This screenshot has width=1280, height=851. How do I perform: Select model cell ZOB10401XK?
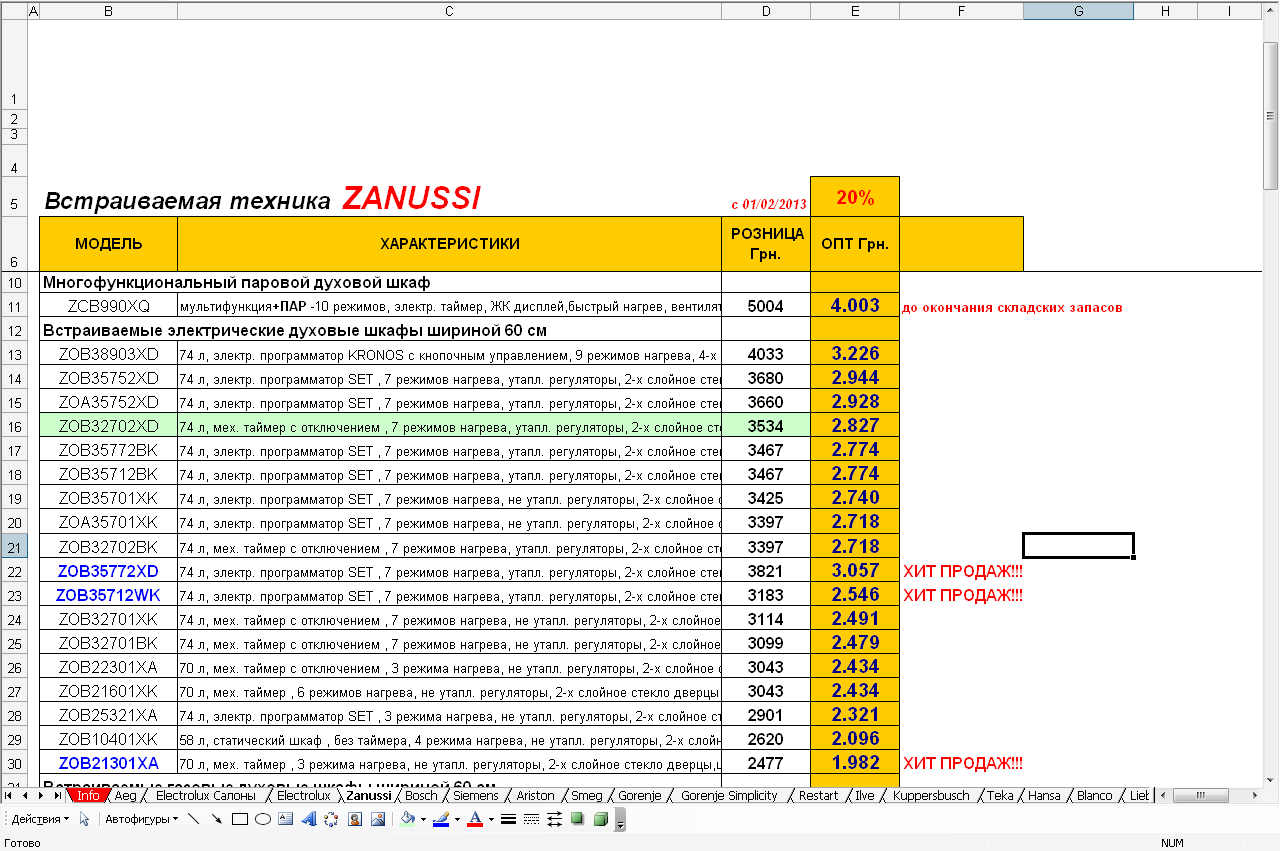point(108,739)
